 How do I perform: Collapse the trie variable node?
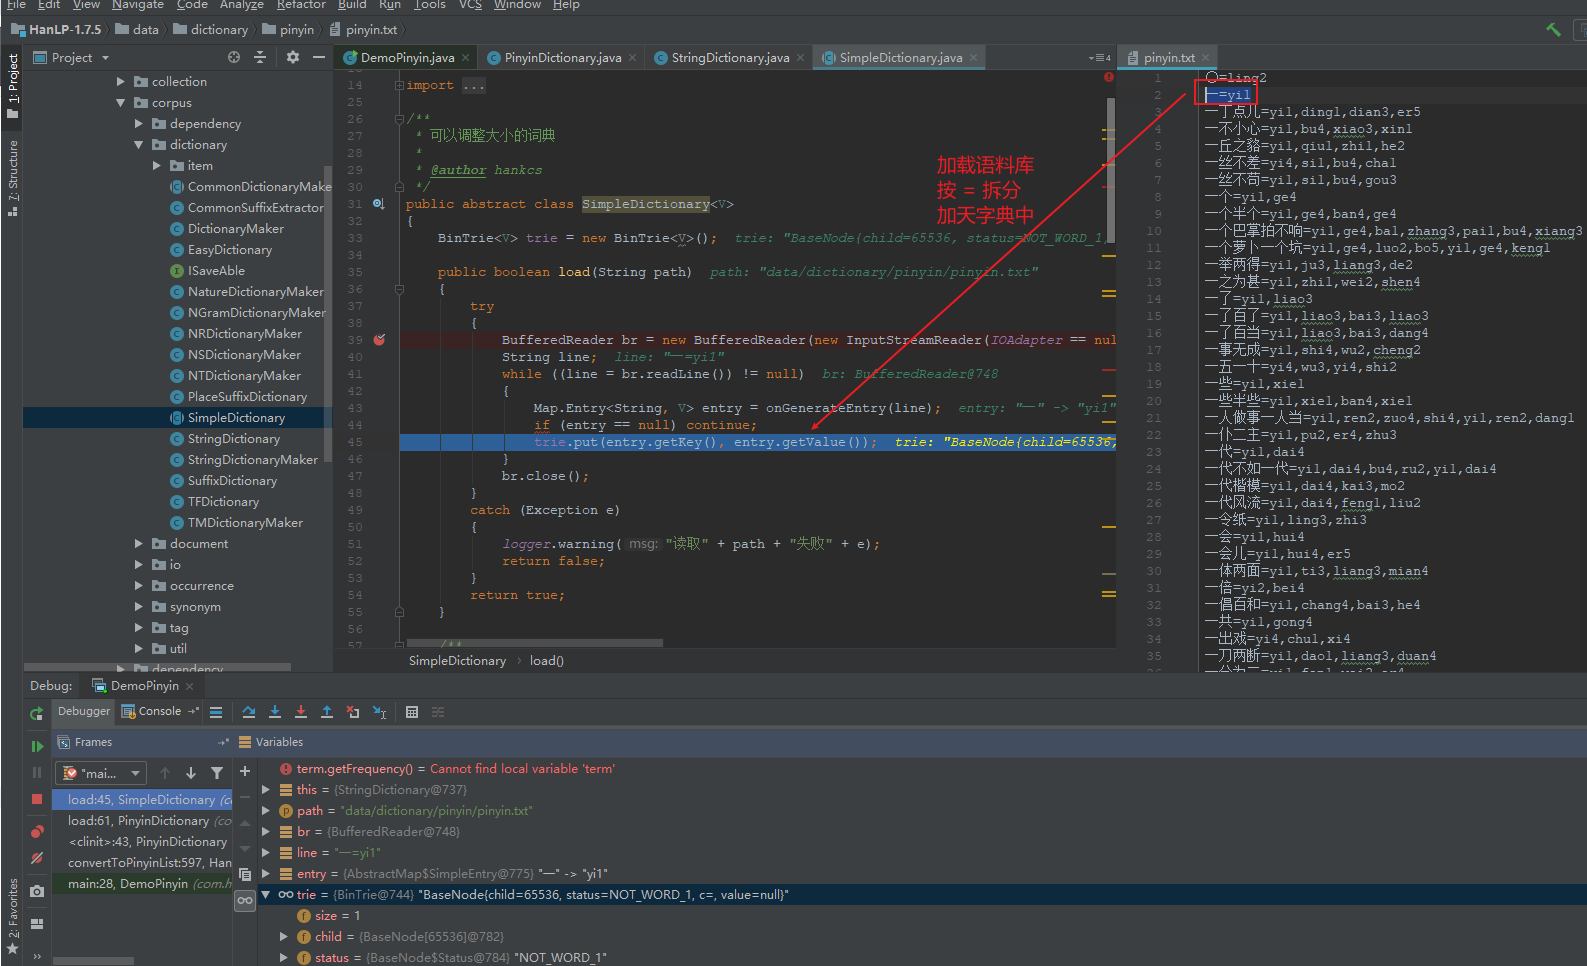click(x=266, y=895)
